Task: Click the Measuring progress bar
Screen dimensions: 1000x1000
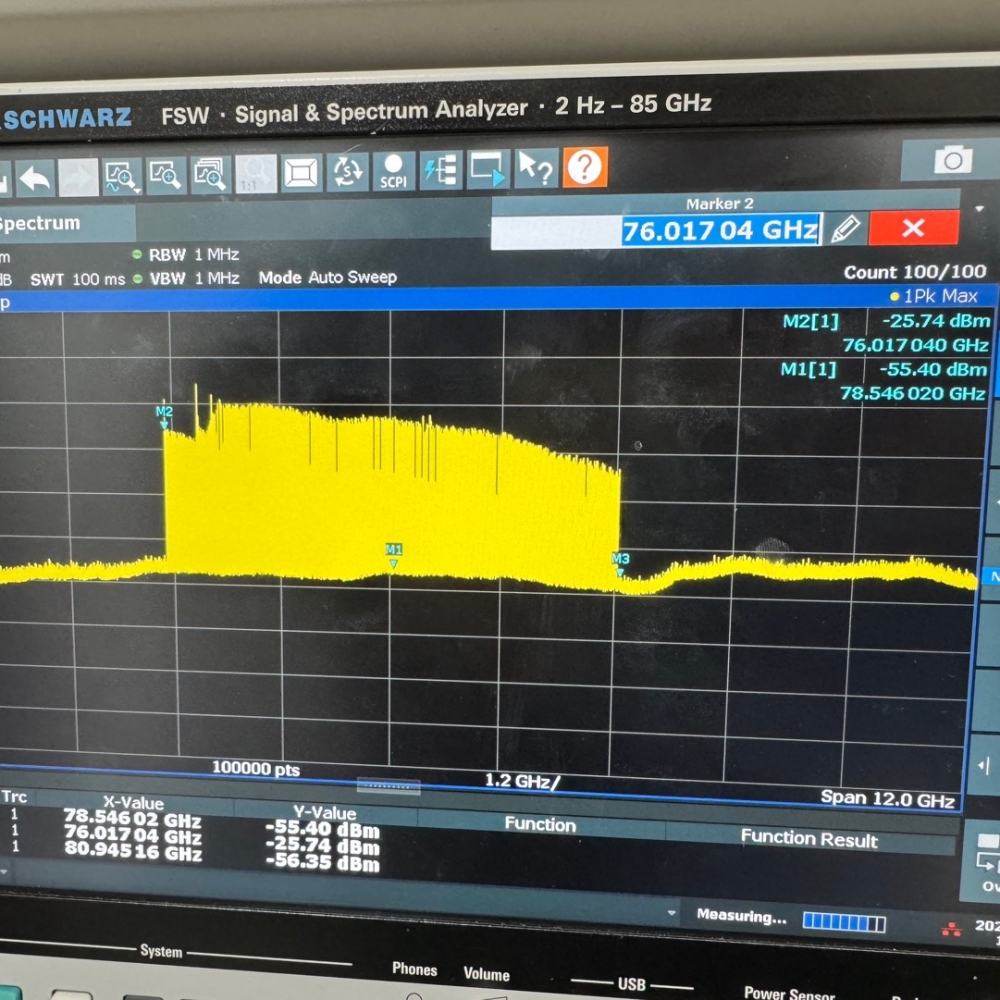Action: [844, 922]
